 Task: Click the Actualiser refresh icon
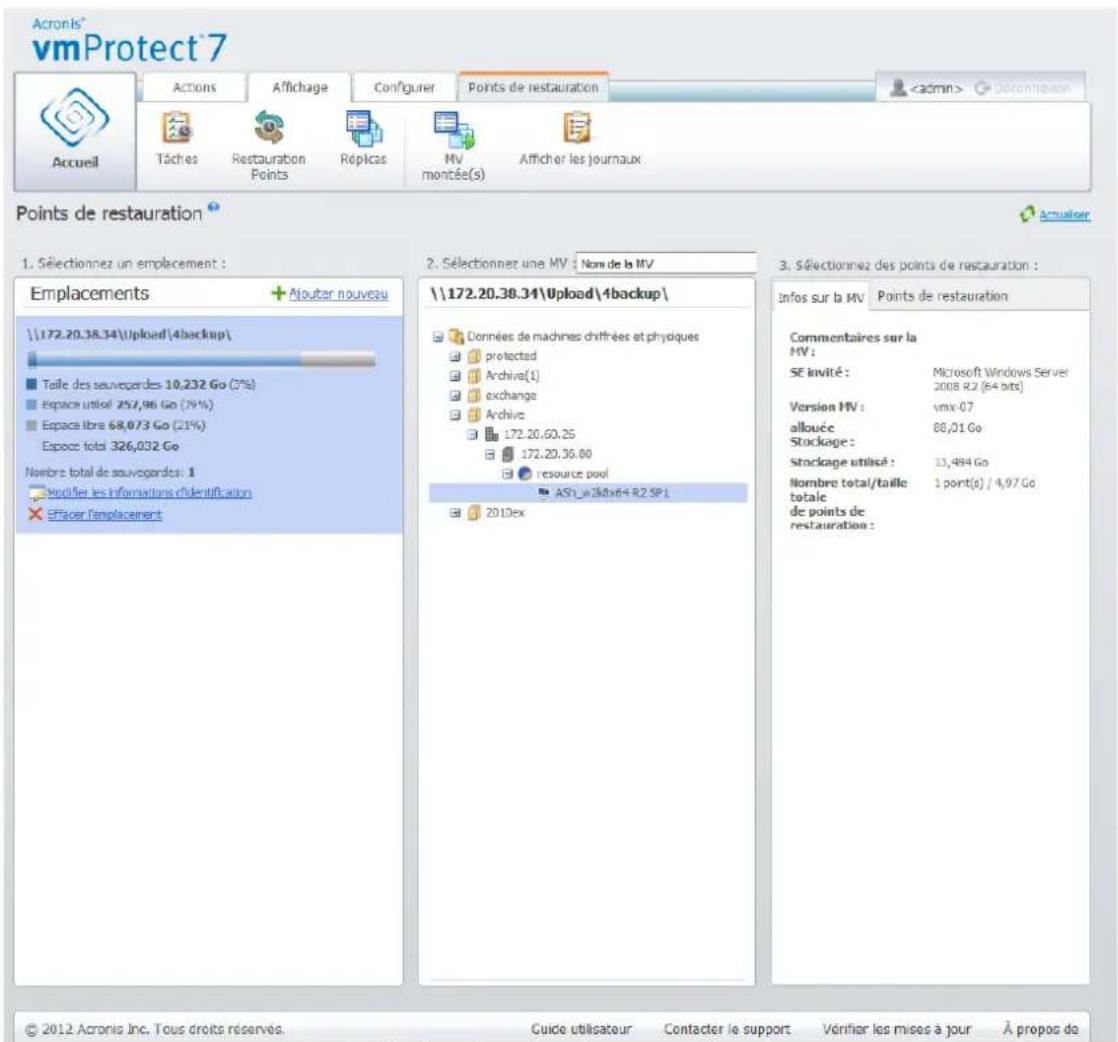(x=1027, y=214)
